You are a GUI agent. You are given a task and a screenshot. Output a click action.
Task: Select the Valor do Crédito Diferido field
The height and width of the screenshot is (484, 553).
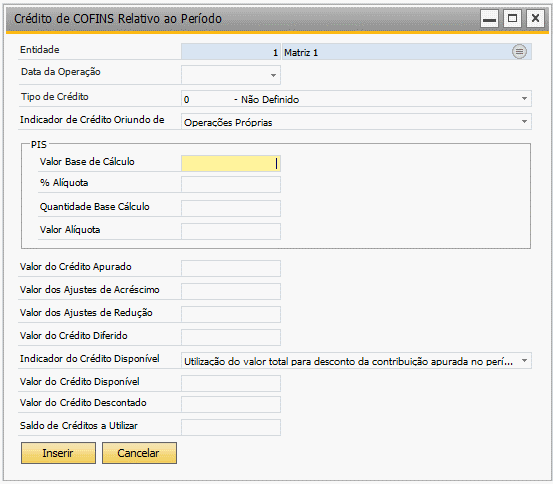tap(231, 337)
